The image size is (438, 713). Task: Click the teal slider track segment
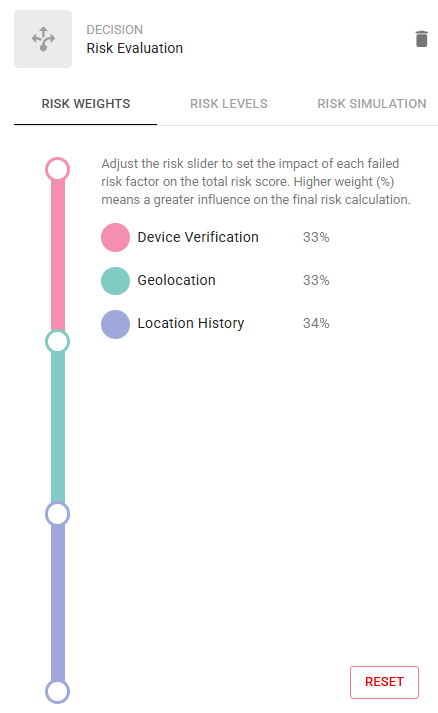click(x=58, y=428)
